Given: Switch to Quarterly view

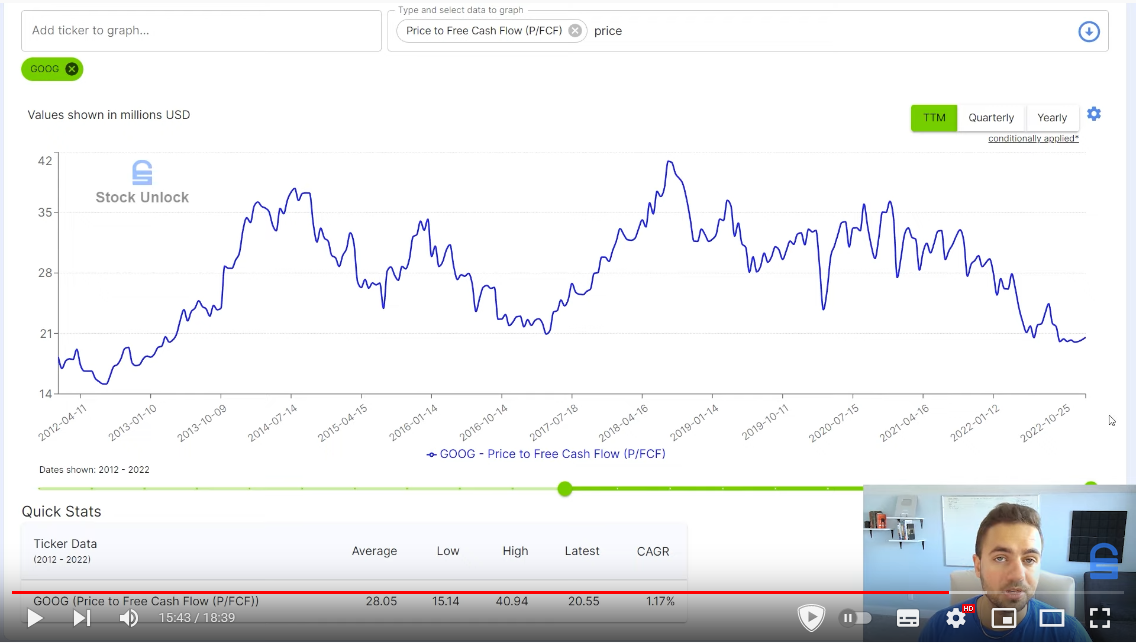Looking at the screenshot, I should tap(991, 117).
